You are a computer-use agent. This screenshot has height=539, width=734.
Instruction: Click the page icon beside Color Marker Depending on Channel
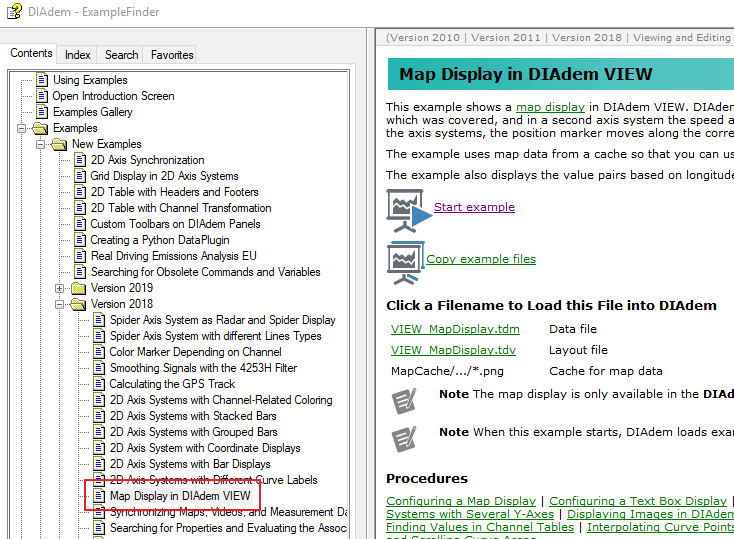(99, 352)
